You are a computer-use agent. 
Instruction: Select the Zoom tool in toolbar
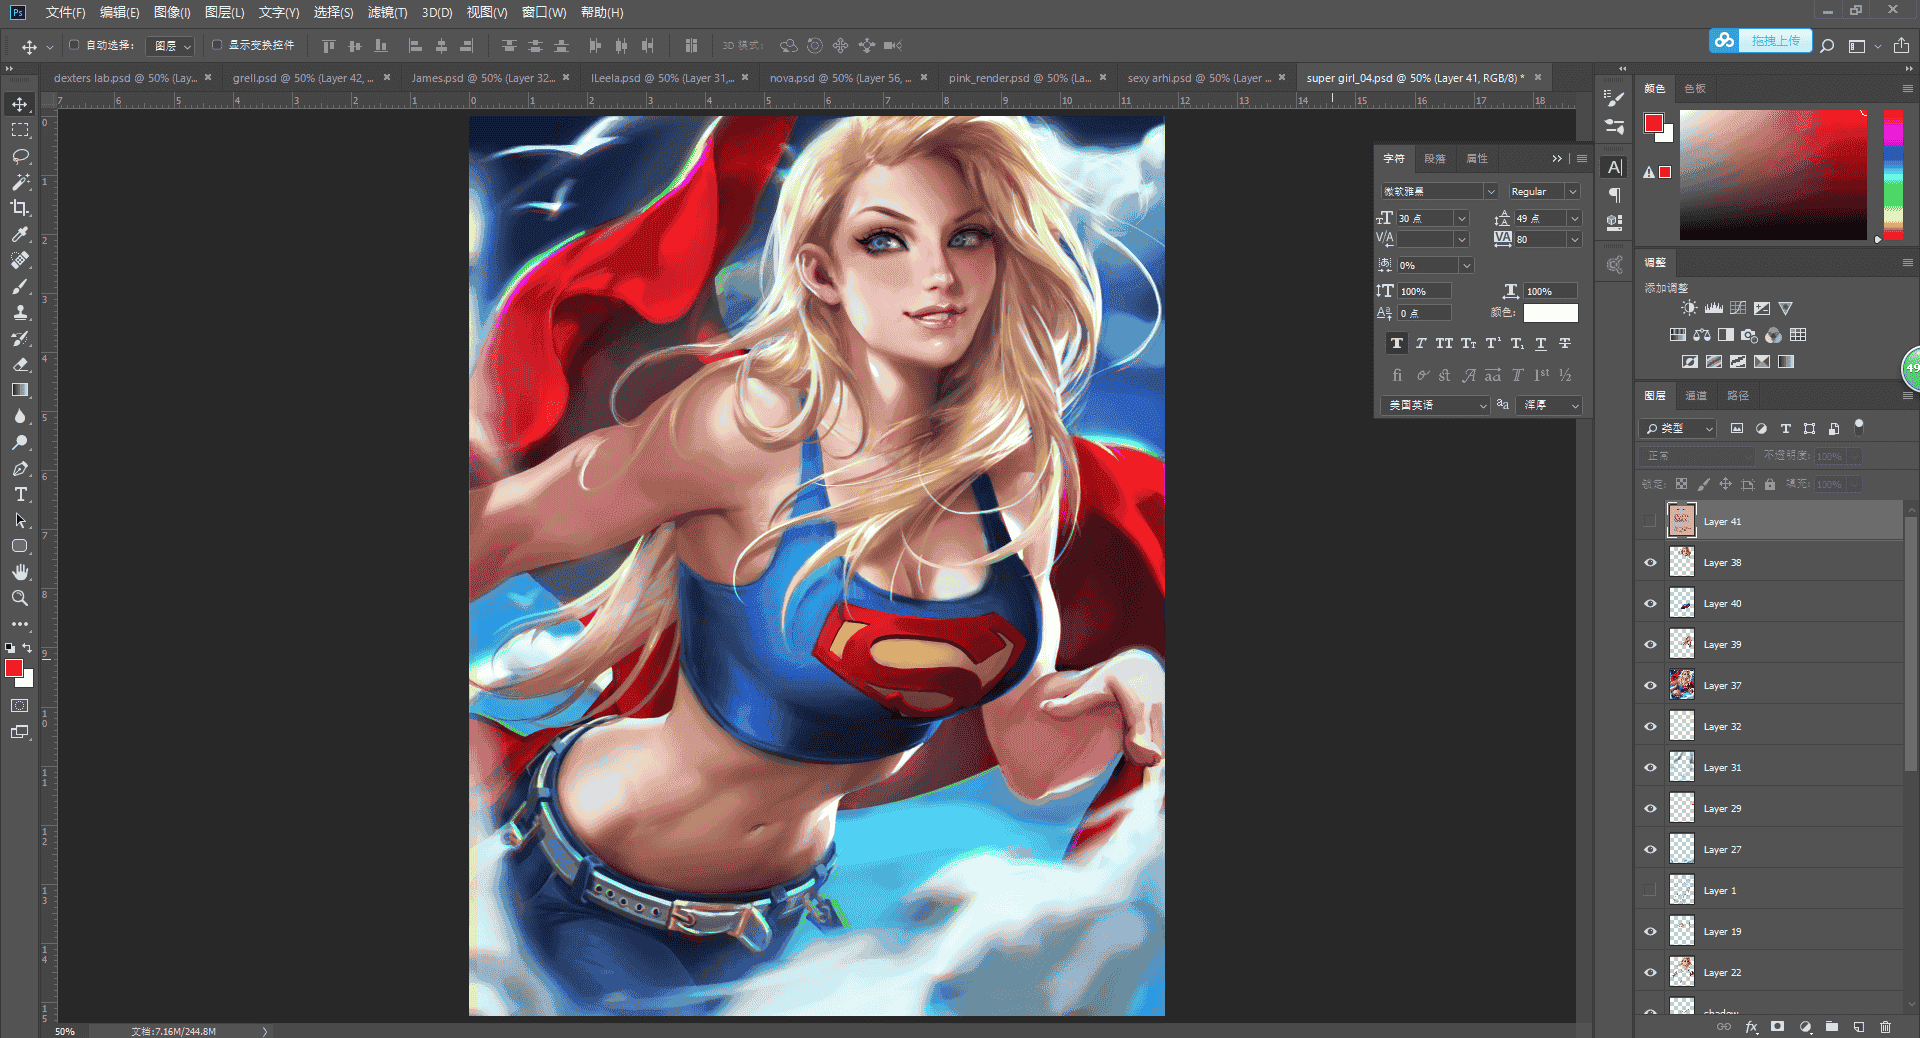click(20, 598)
